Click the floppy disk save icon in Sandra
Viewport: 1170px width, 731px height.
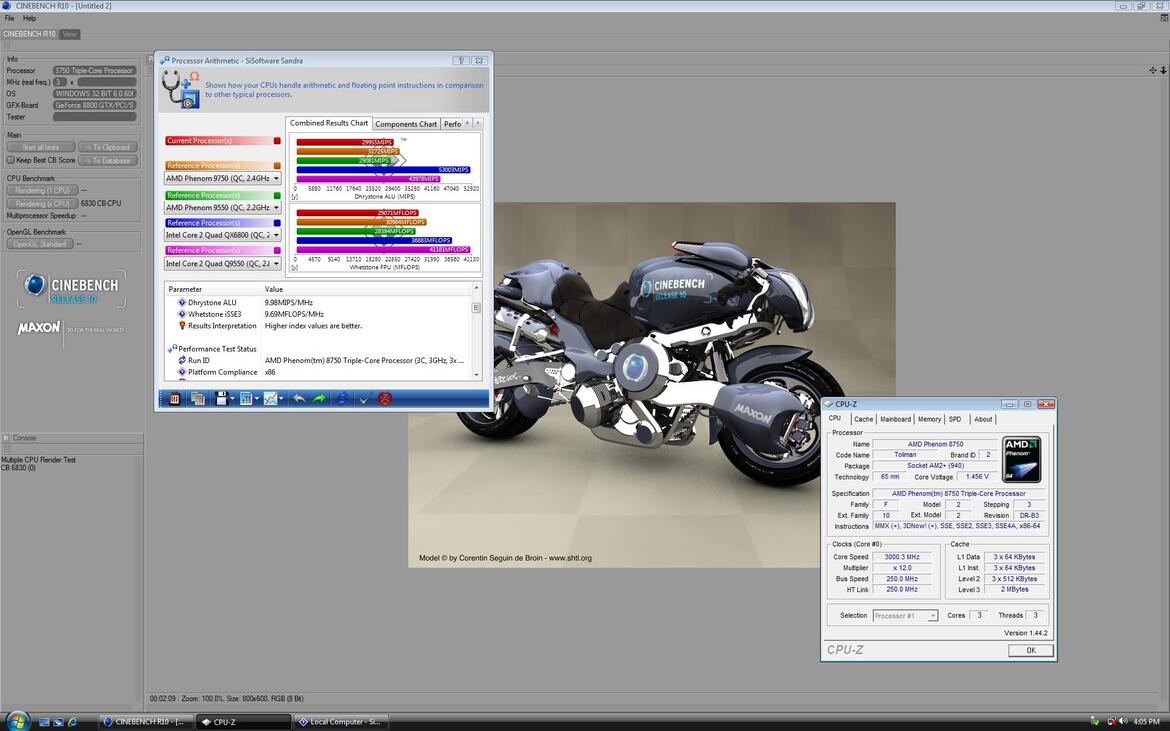click(x=221, y=399)
